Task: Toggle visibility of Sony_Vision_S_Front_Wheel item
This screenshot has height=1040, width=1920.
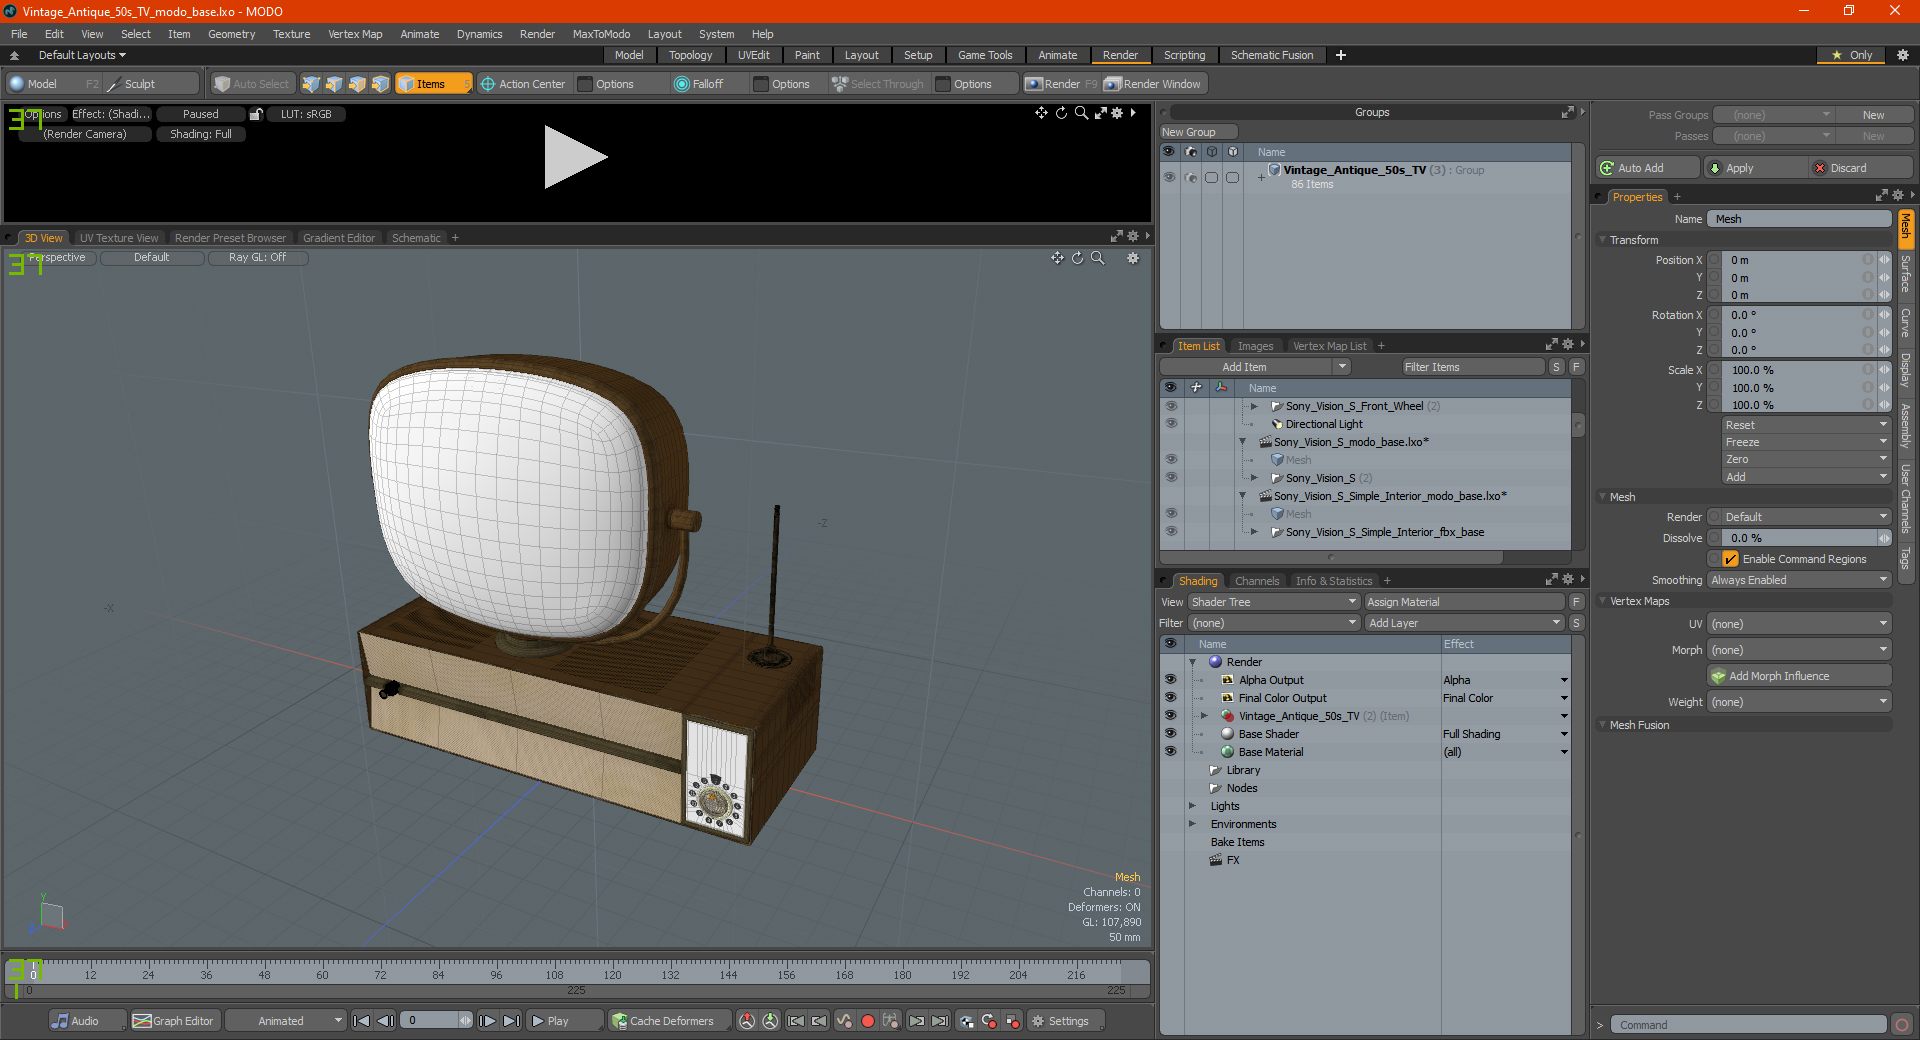Action: [x=1171, y=406]
